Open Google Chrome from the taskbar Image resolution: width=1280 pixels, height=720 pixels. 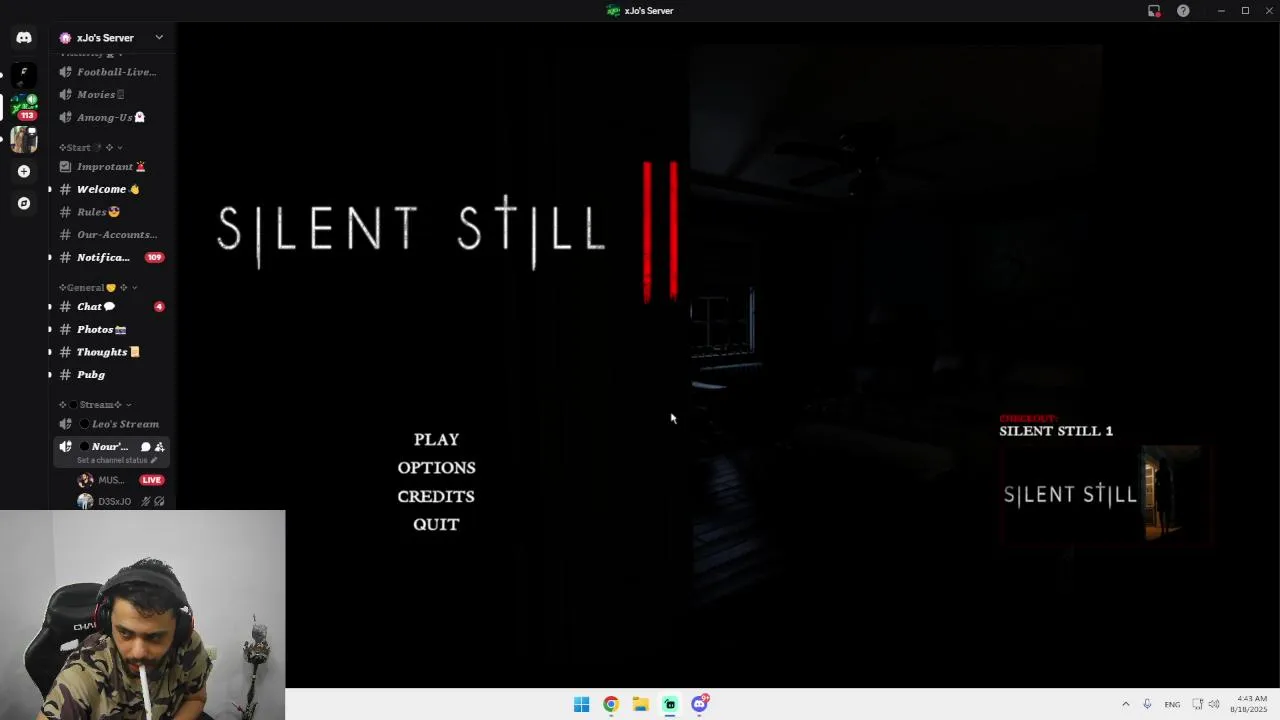tap(611, 704)
